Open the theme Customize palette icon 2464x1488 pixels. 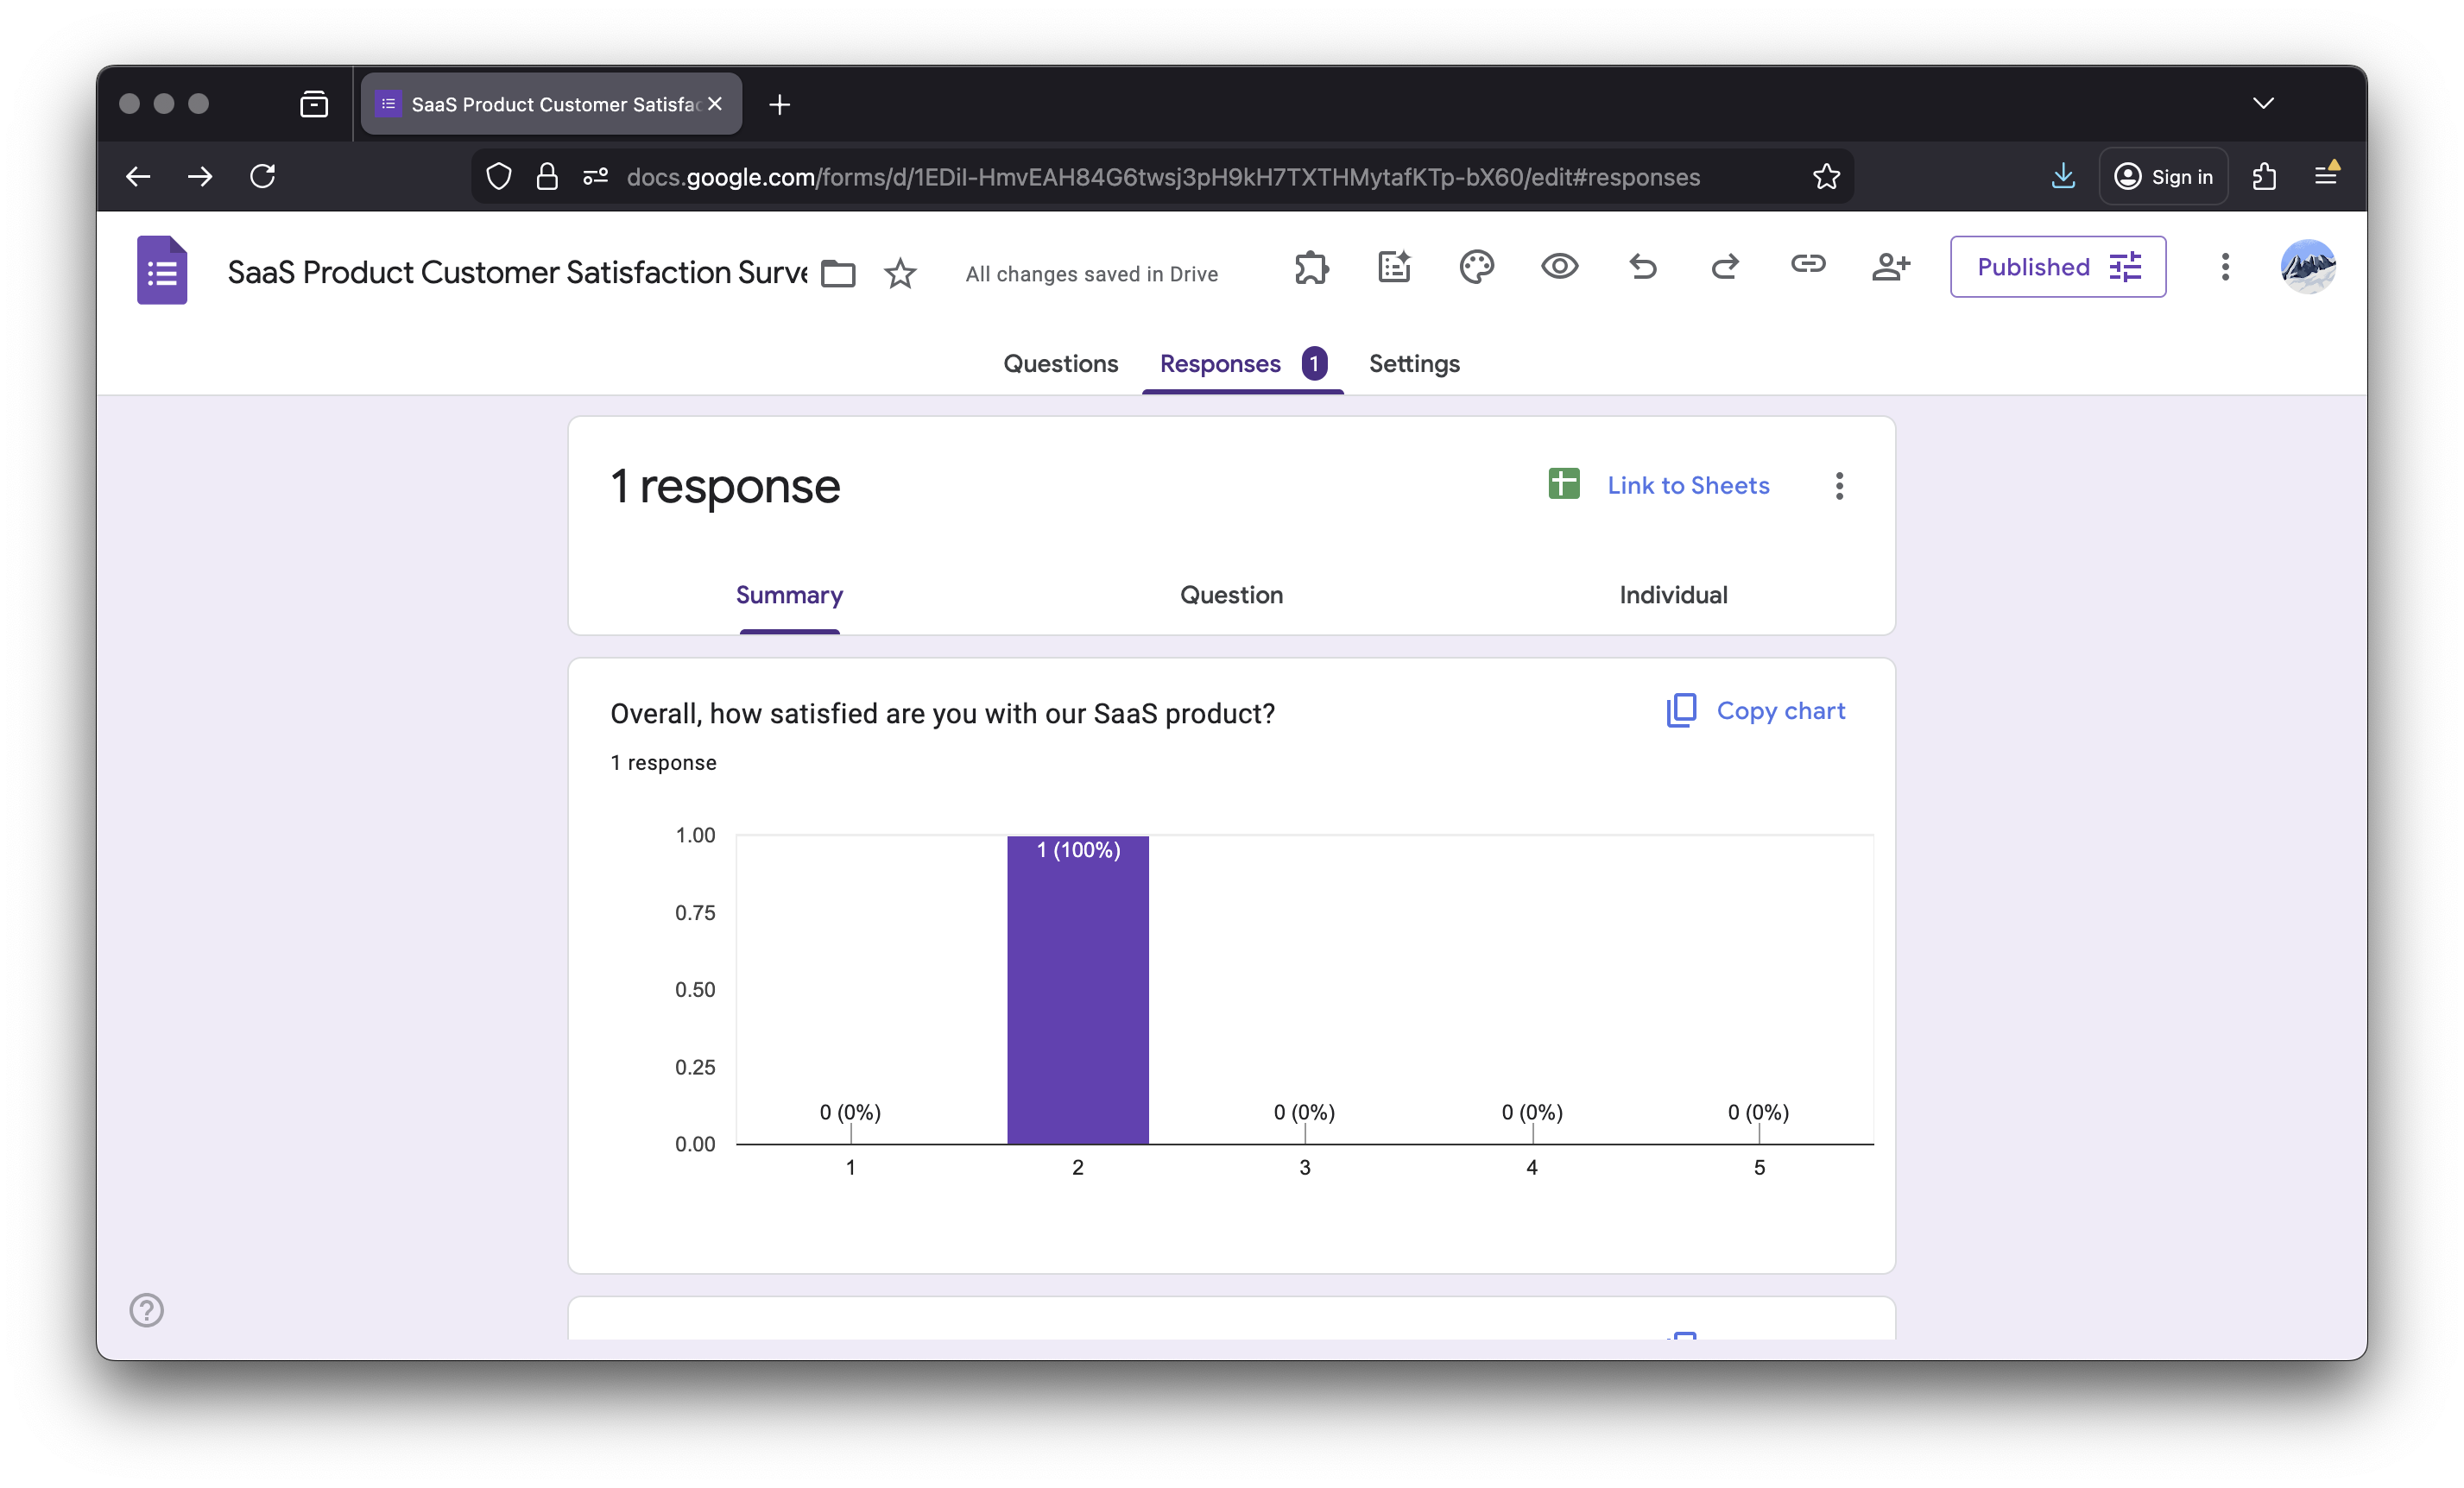pyautogui.click(x=1477, y=267)
